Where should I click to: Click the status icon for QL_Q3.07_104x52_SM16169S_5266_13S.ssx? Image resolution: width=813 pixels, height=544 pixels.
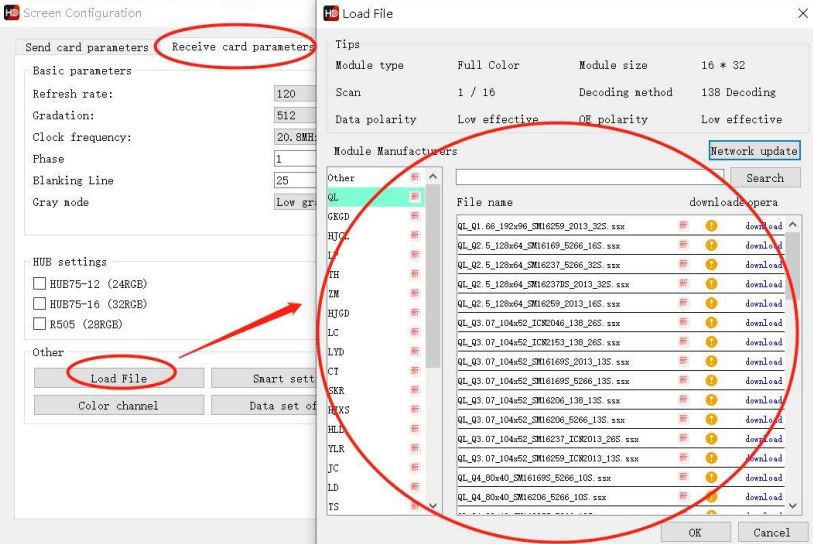(711, 381)
